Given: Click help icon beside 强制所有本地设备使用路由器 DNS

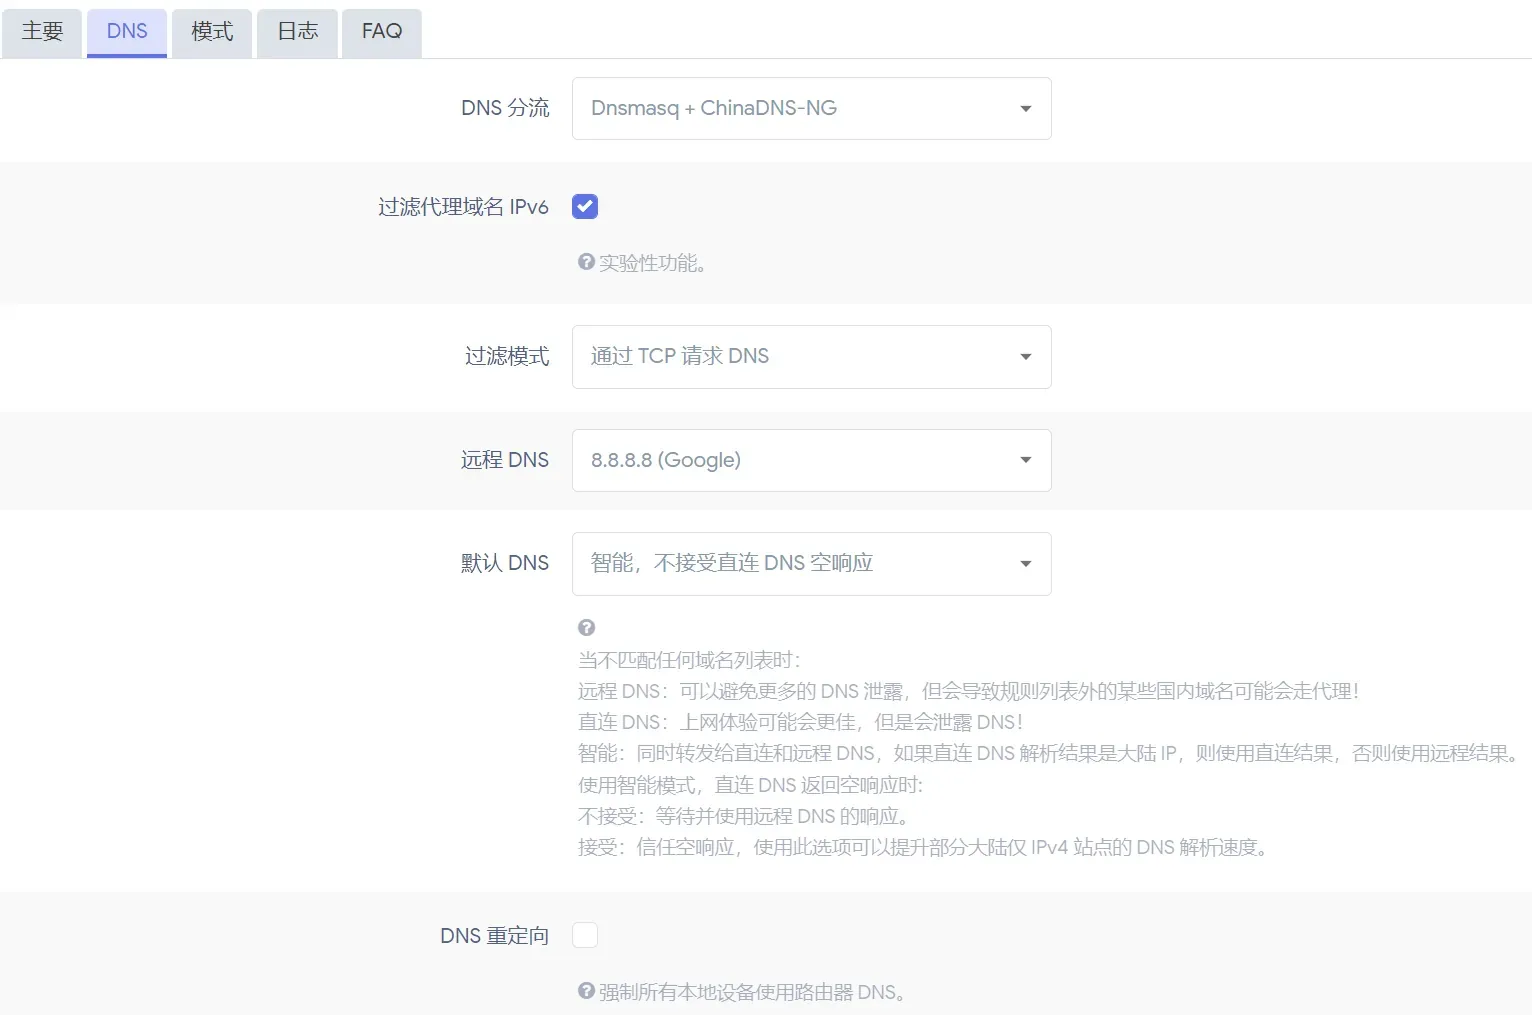Looking at the screenshot, I should coord(587,991).
